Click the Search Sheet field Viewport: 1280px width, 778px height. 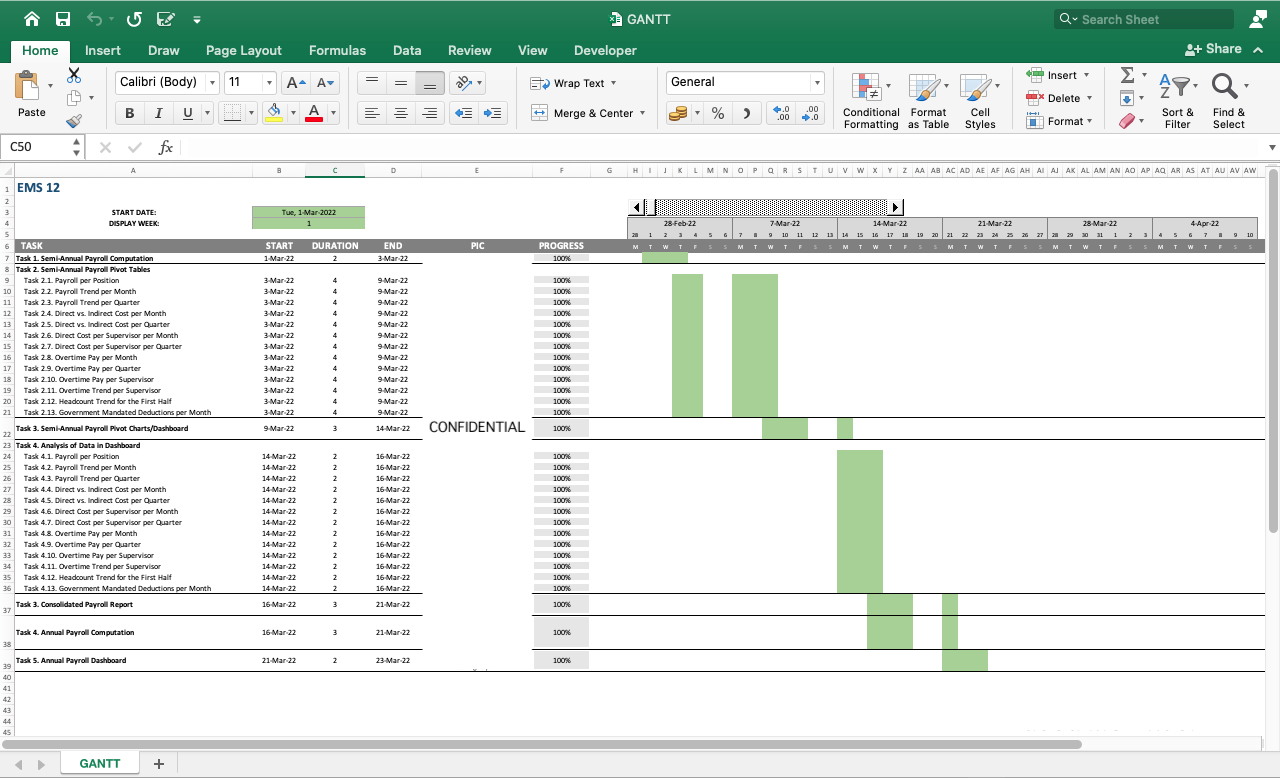point(1144,19)
